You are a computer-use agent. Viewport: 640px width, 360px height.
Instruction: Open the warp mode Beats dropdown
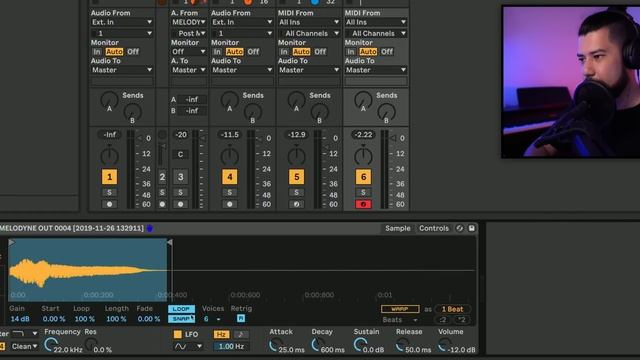pos(400,320)
